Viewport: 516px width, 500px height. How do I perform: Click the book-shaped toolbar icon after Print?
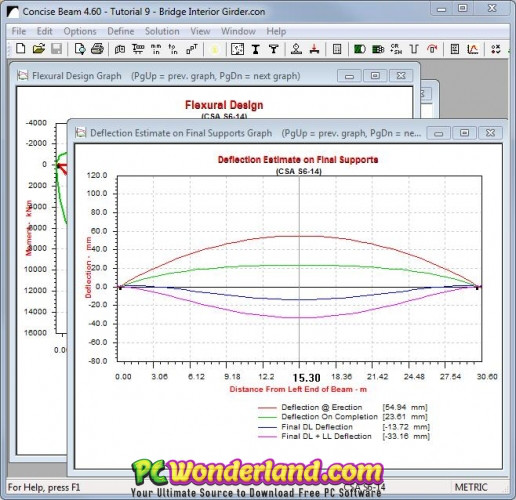120,49
